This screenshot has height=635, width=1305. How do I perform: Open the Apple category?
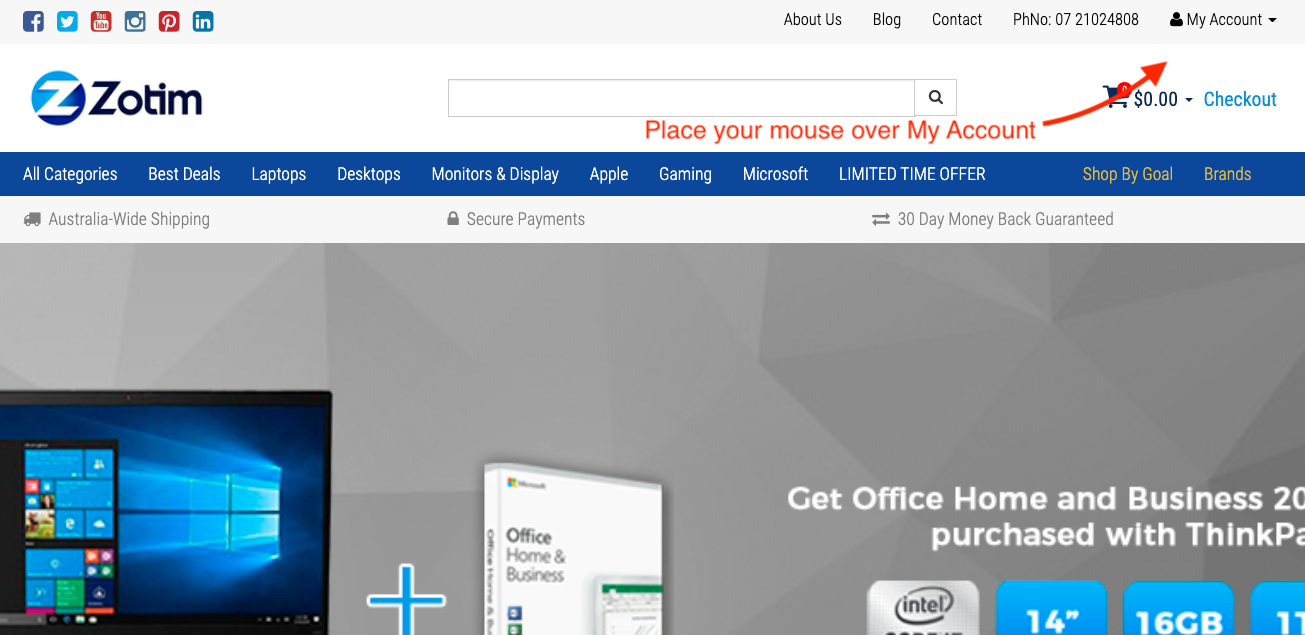tap(609, 174)
